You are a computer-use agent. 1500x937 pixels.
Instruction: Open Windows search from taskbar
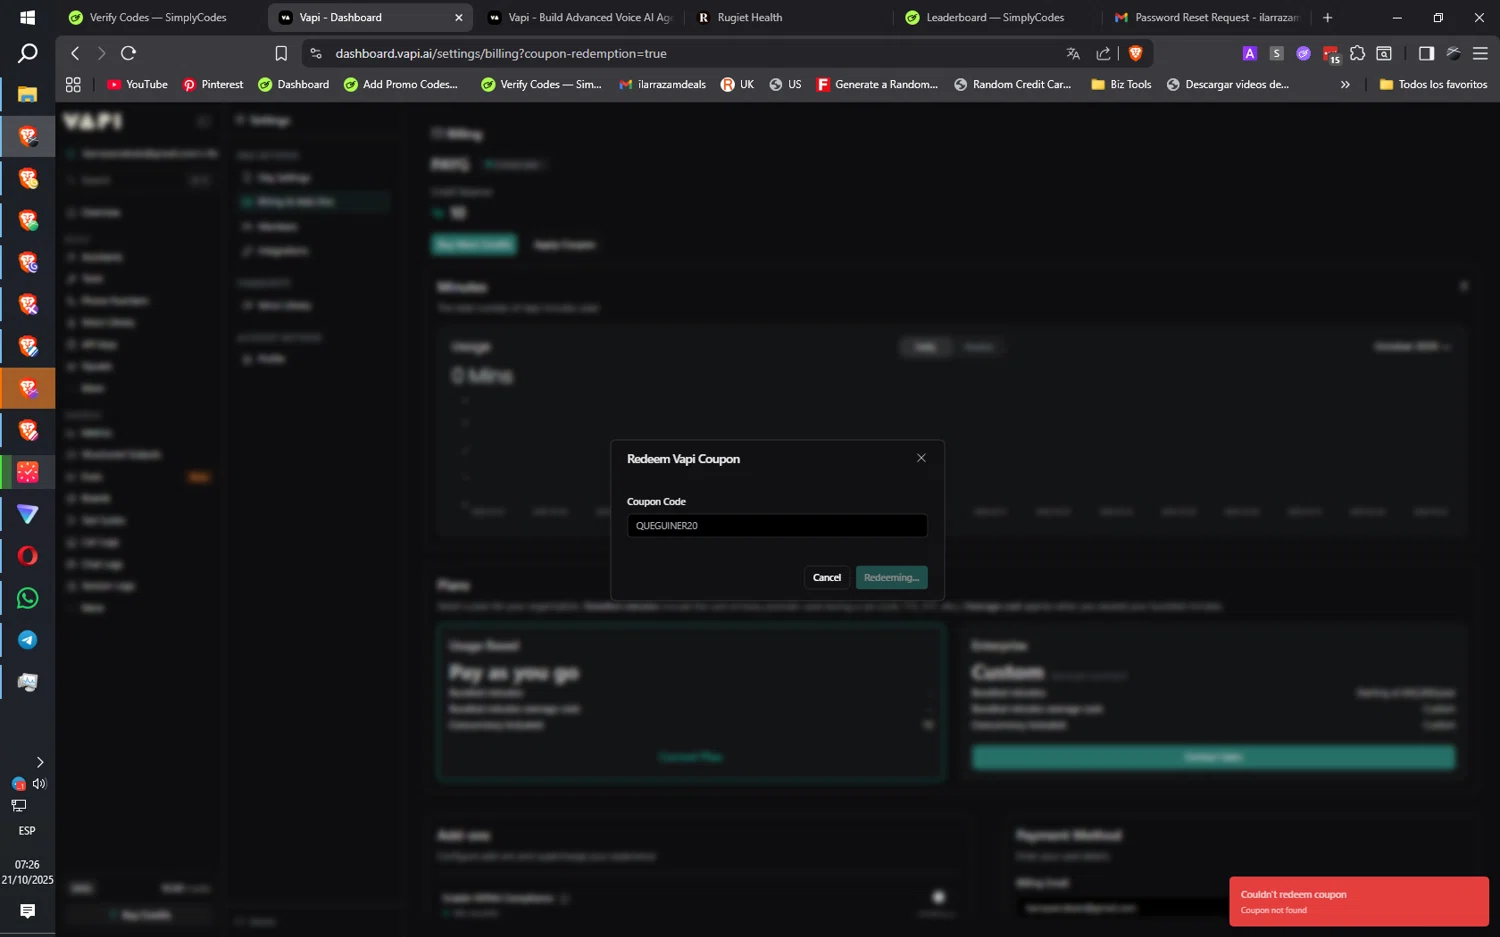click(27, 54)
